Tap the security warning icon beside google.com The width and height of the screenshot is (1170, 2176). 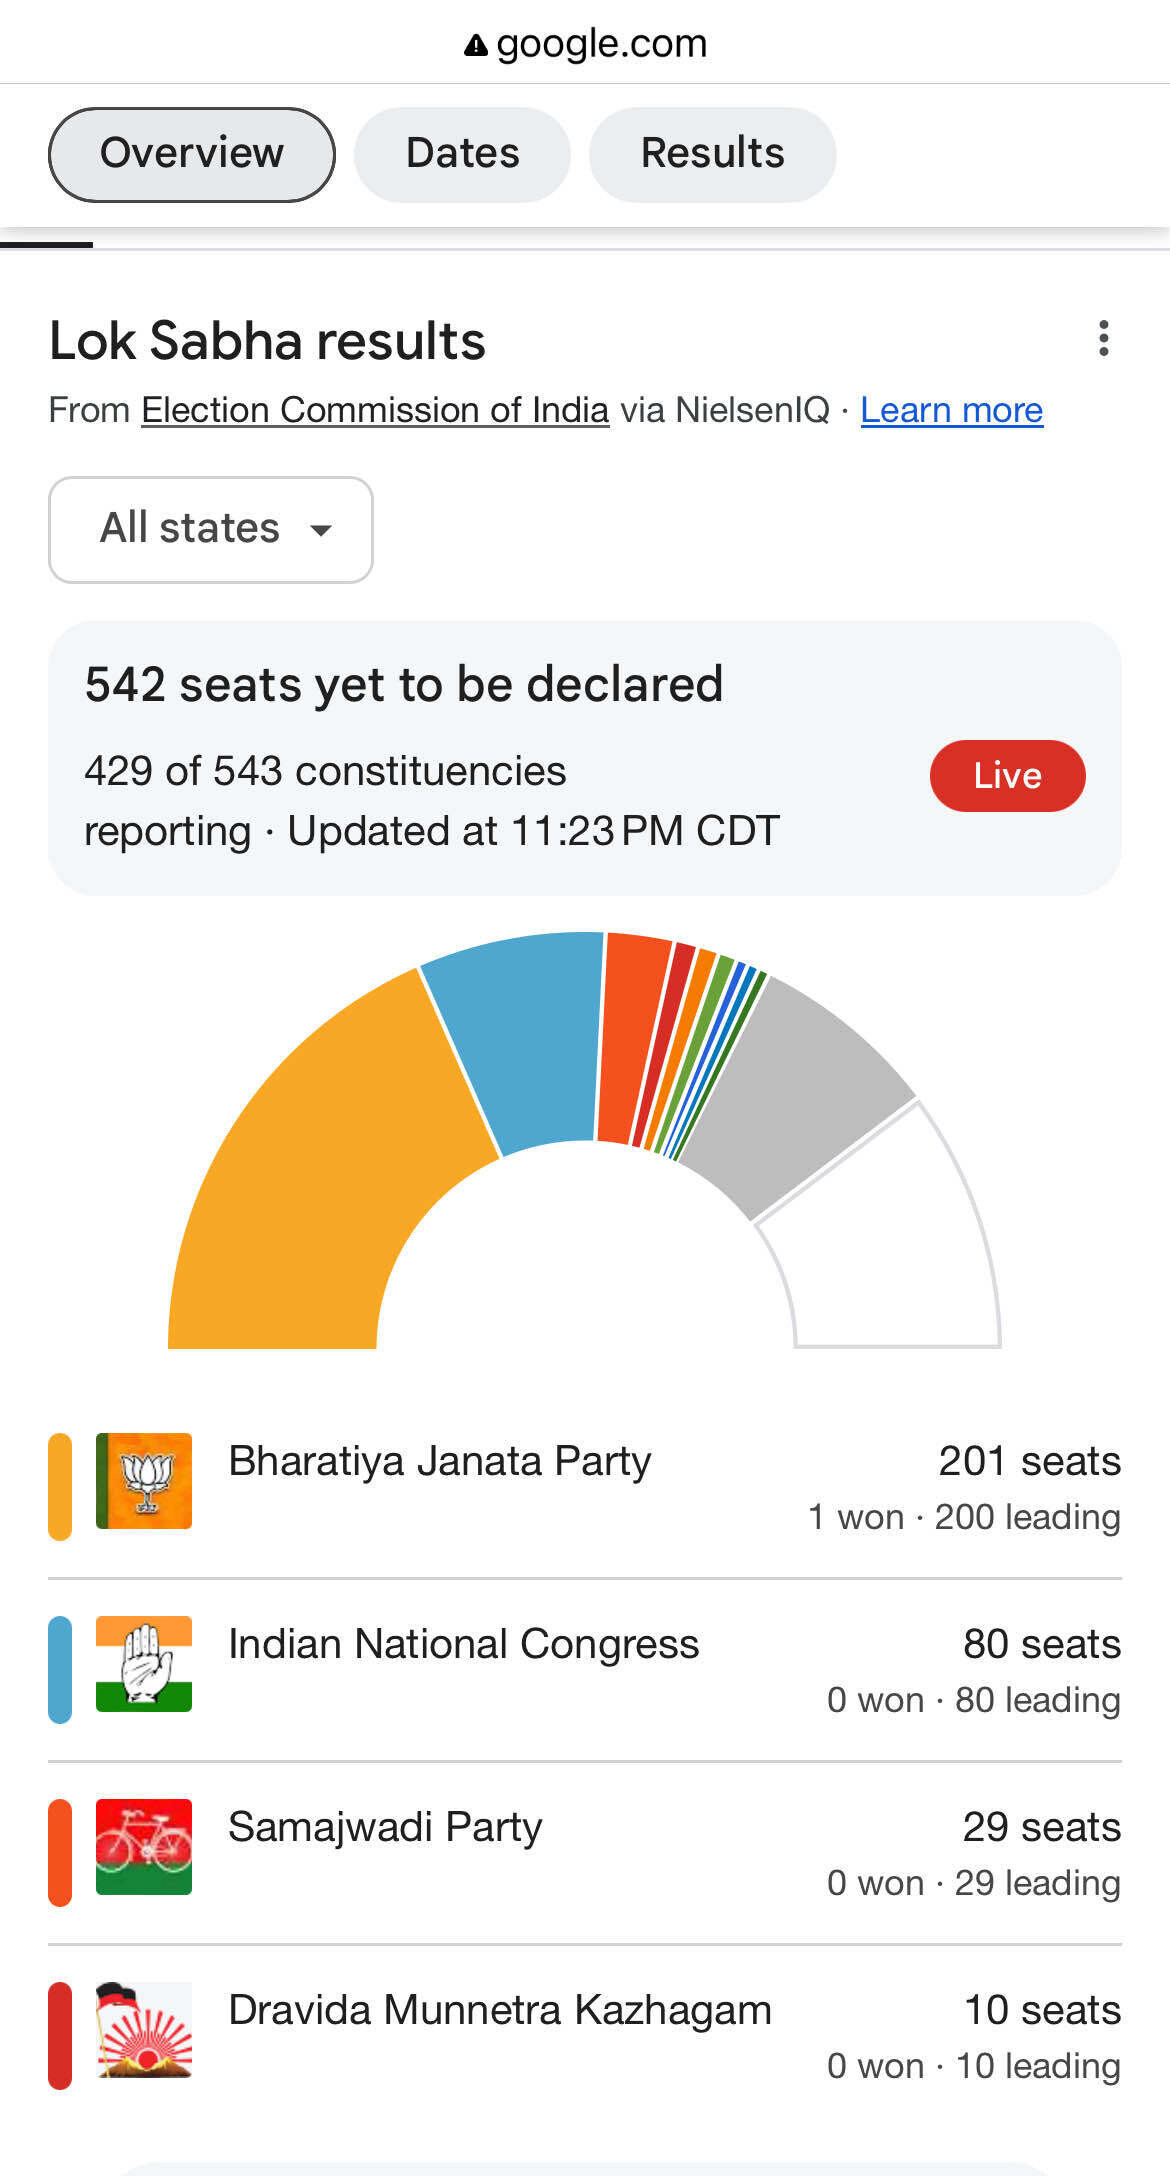click(x=476, y=45)
